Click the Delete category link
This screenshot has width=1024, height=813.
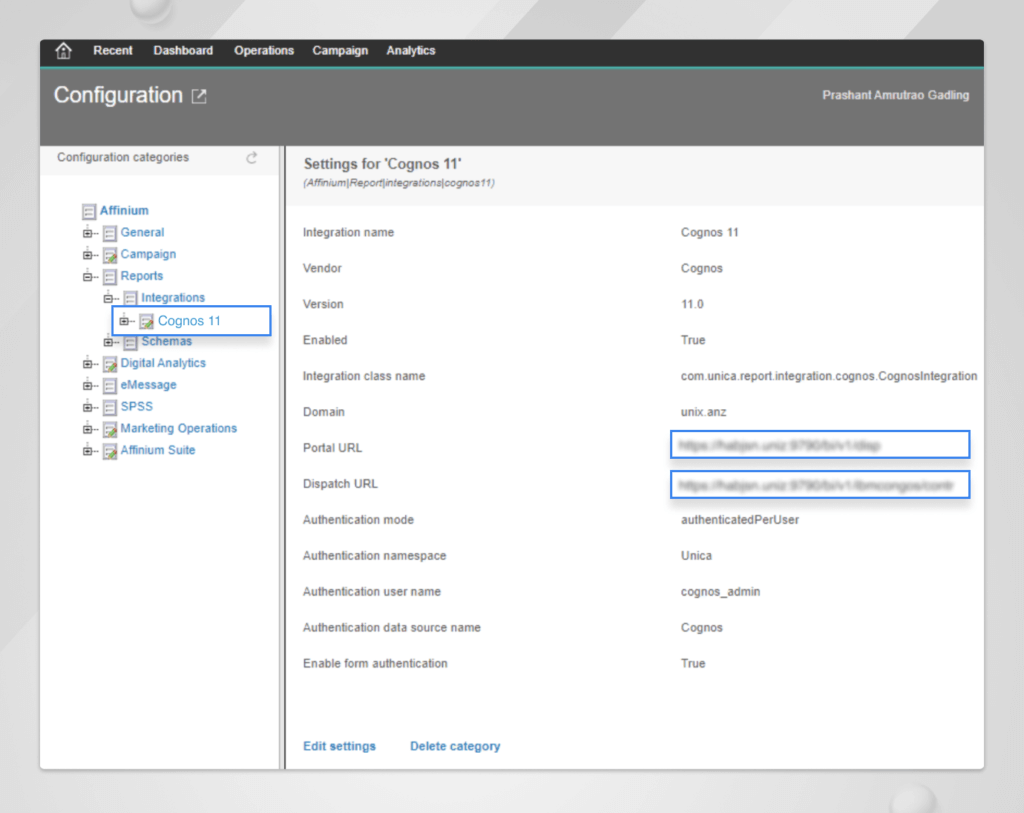point(455,746)
